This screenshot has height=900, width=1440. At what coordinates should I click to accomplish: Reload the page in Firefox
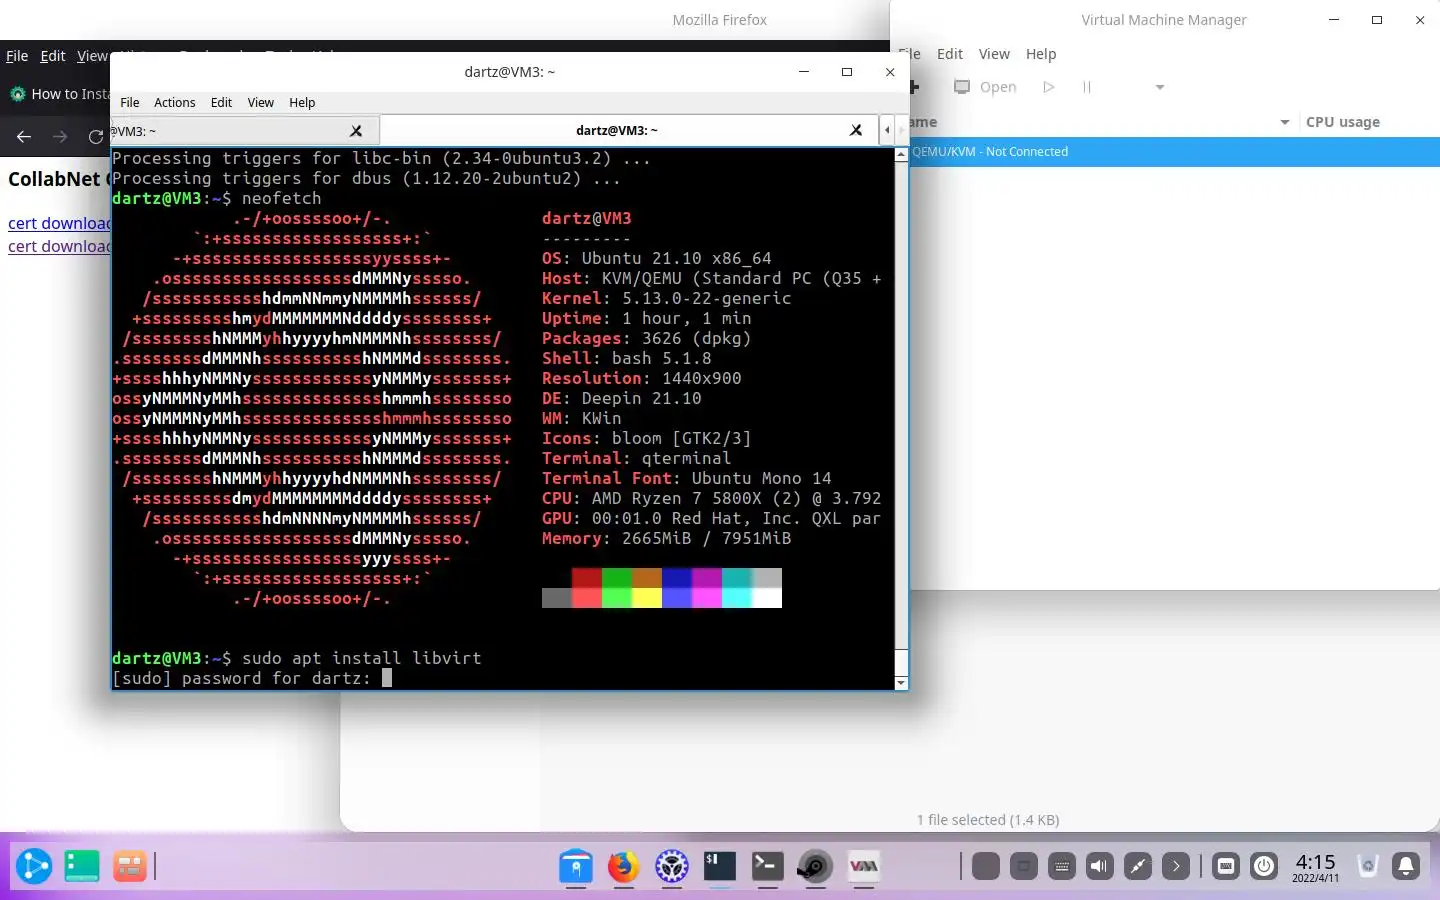click(x=95, y=137)
